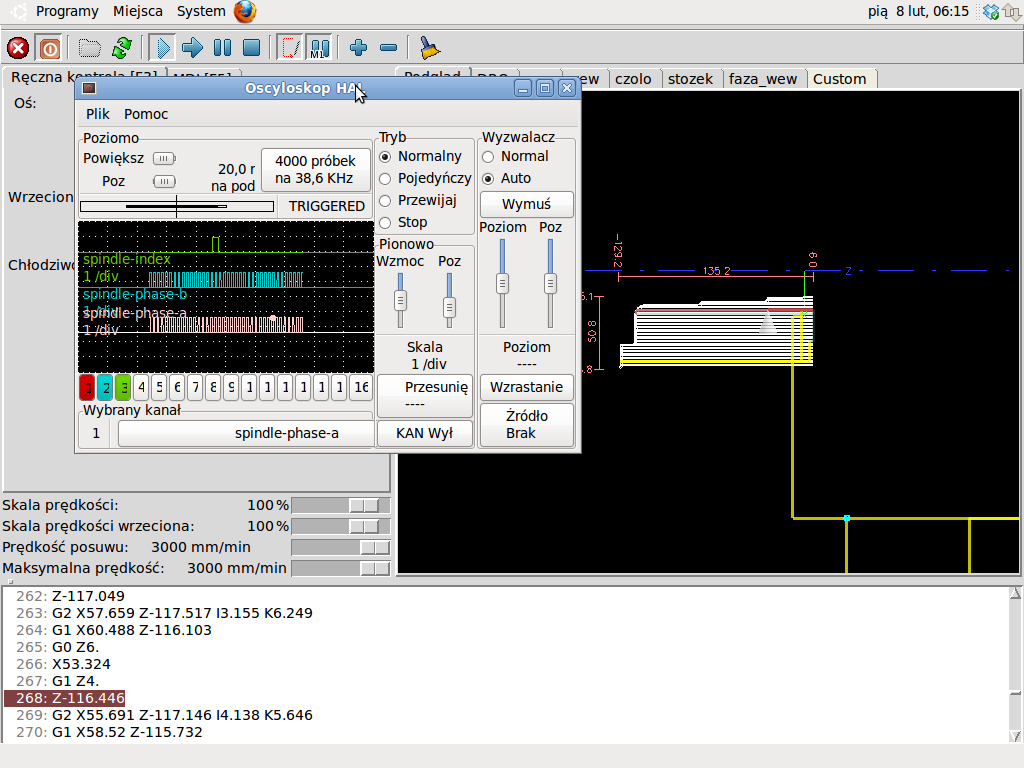Click the spindle-phase-a channel source button

246,434
